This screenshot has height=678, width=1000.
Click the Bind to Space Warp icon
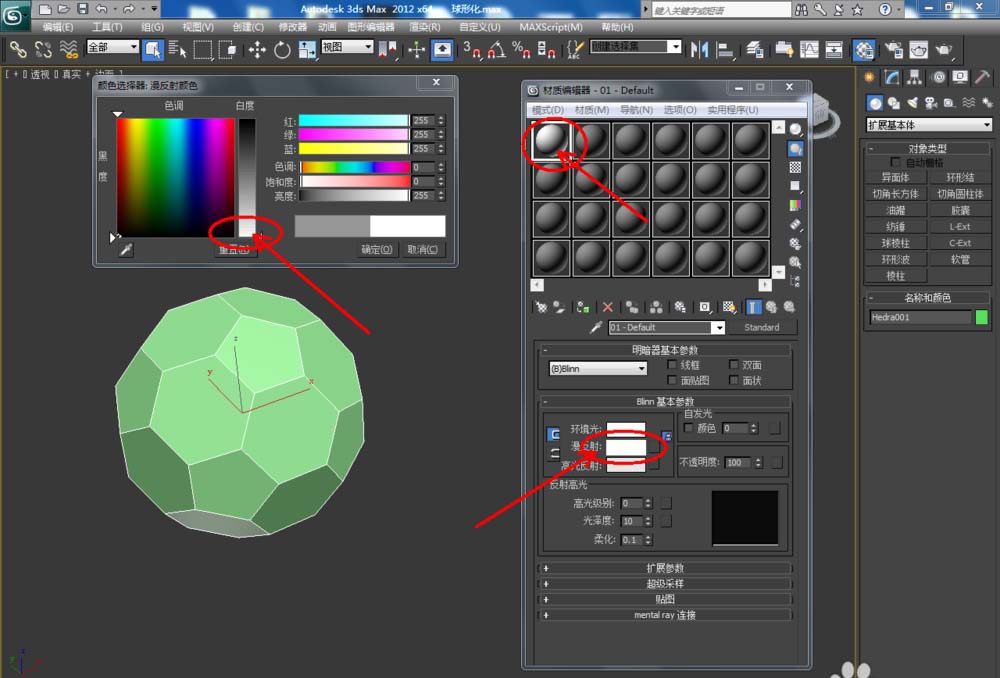click(68, 49)
